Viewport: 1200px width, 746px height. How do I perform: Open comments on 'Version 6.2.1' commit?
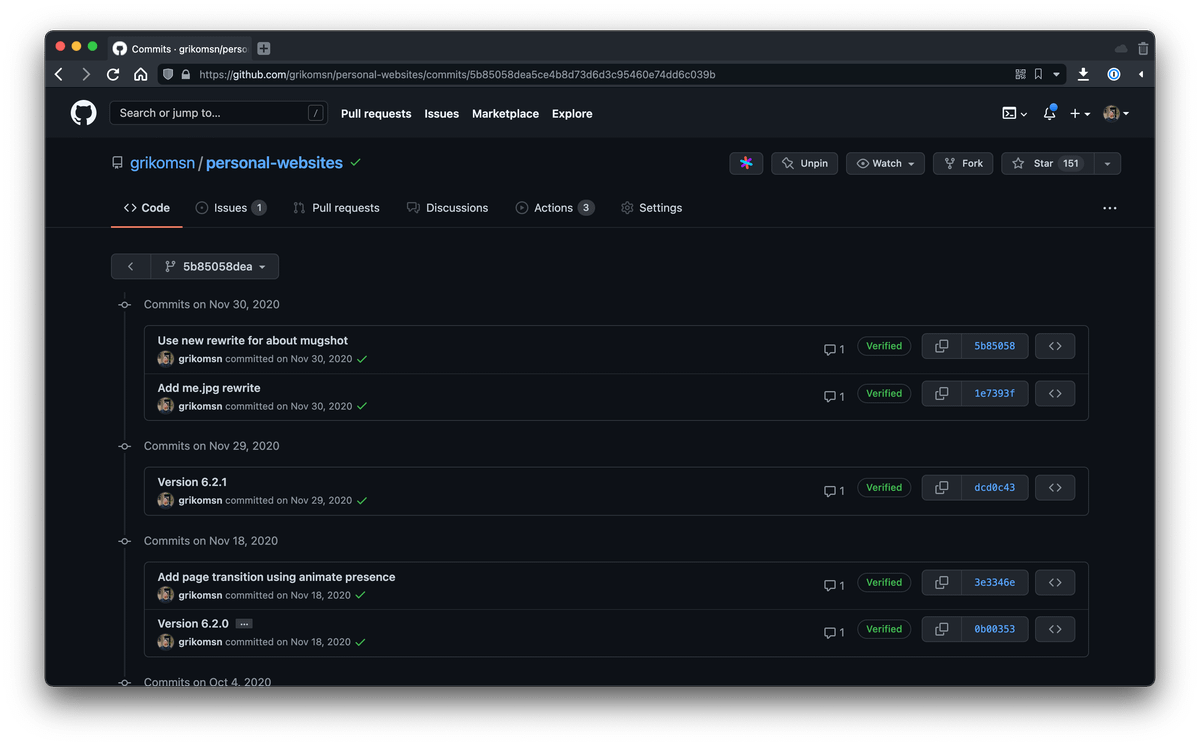(x=834, y=491)
